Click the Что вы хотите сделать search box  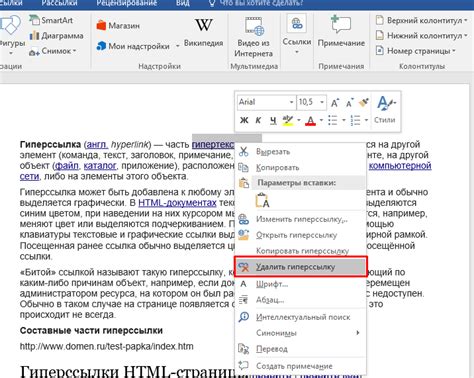point(257,3)
